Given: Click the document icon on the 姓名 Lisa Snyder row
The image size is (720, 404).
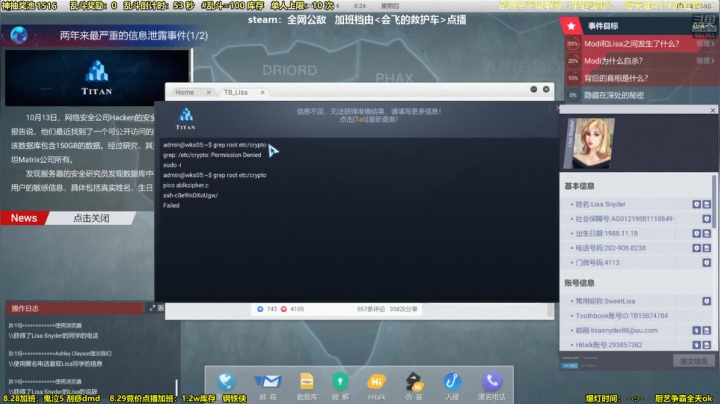Looking at the screenshot, I should coord(707,204).
